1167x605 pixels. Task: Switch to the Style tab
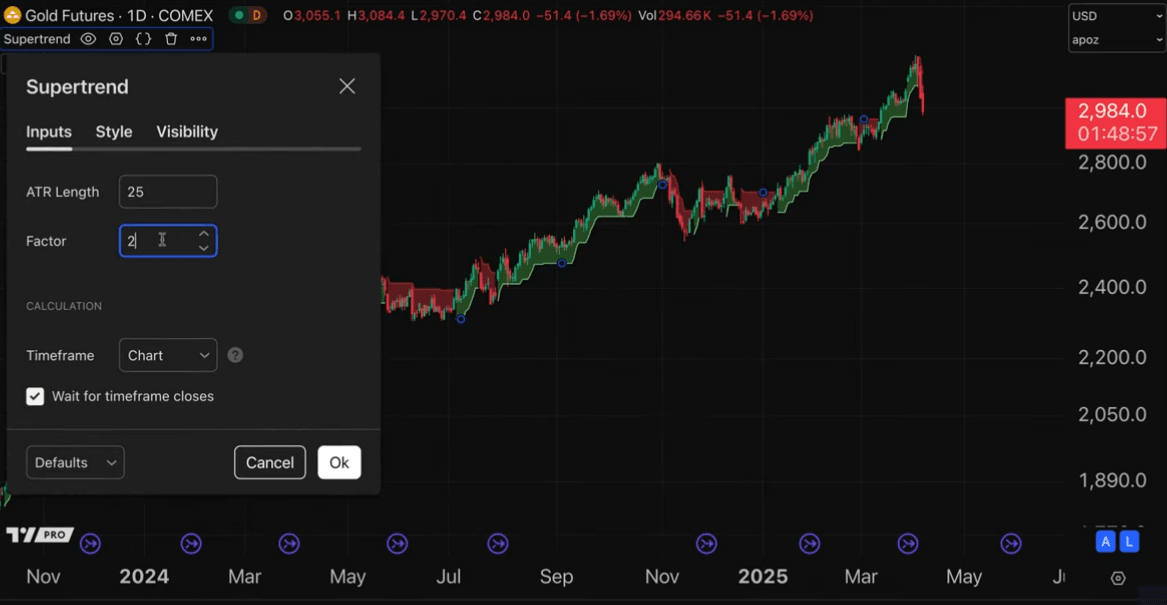[x=113, y=131]
